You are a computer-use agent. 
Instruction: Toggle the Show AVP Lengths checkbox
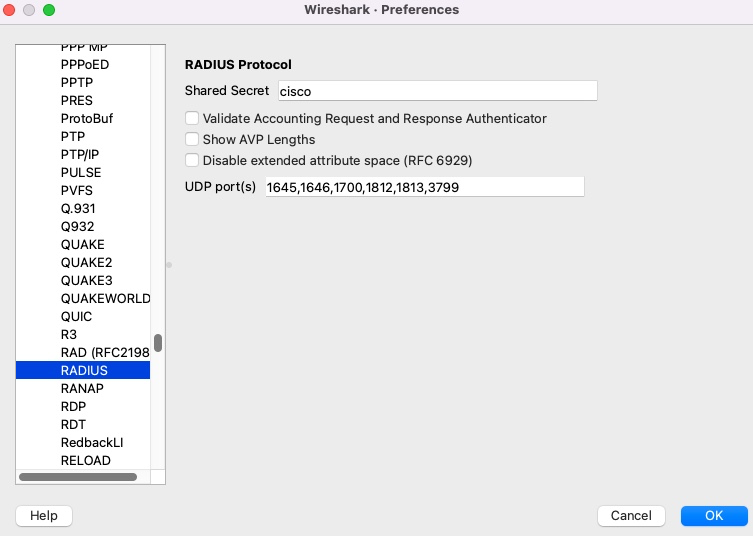pos(192,139)
